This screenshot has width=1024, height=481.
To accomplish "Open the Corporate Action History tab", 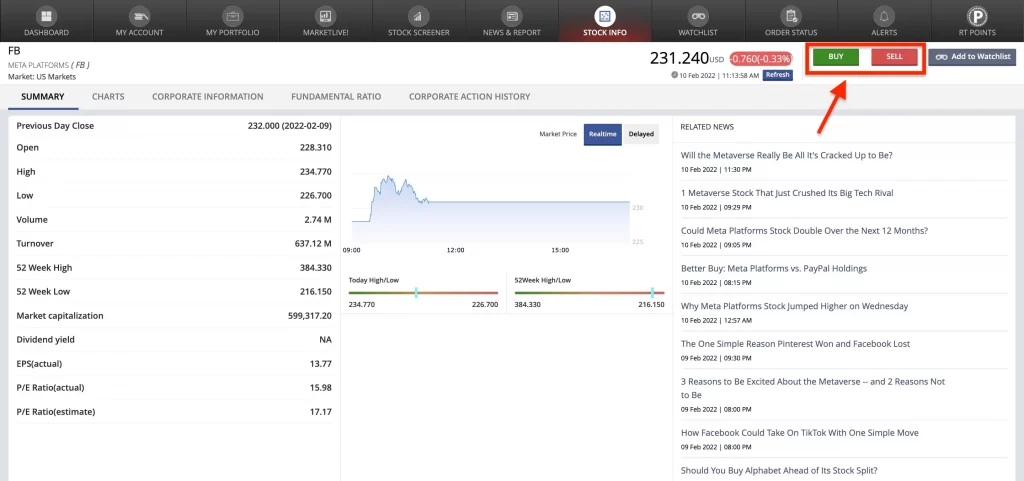I will point(470,97).
